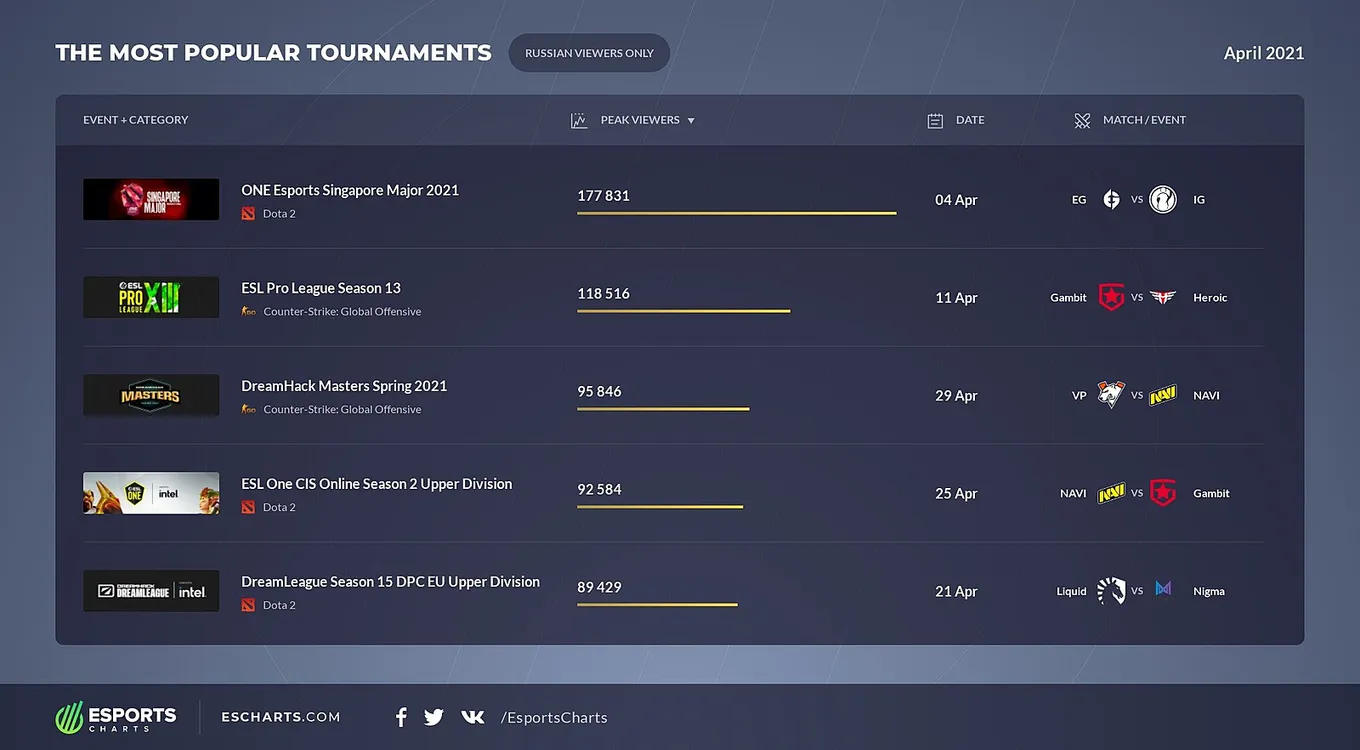Viewport: 1360px width, 750px height.
Task: Click the Singapore Major banner thumbnail
Action: [x=151, y=200]
